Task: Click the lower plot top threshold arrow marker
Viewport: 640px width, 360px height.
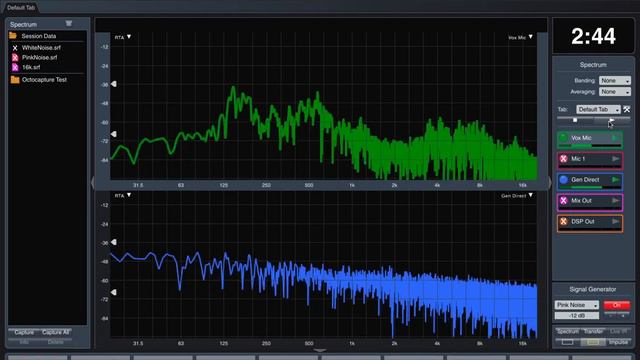Action: [x=114, y=242]
